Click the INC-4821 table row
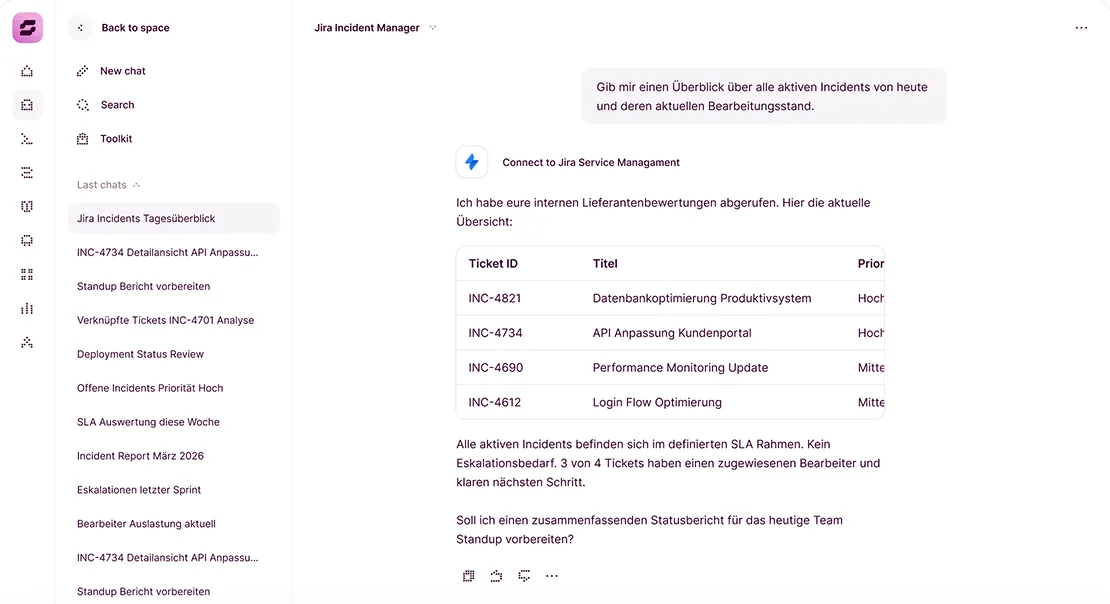Image resolution: width=1110 pixels, height=604 pixels. pyautogui.click(x=670, y=298)
